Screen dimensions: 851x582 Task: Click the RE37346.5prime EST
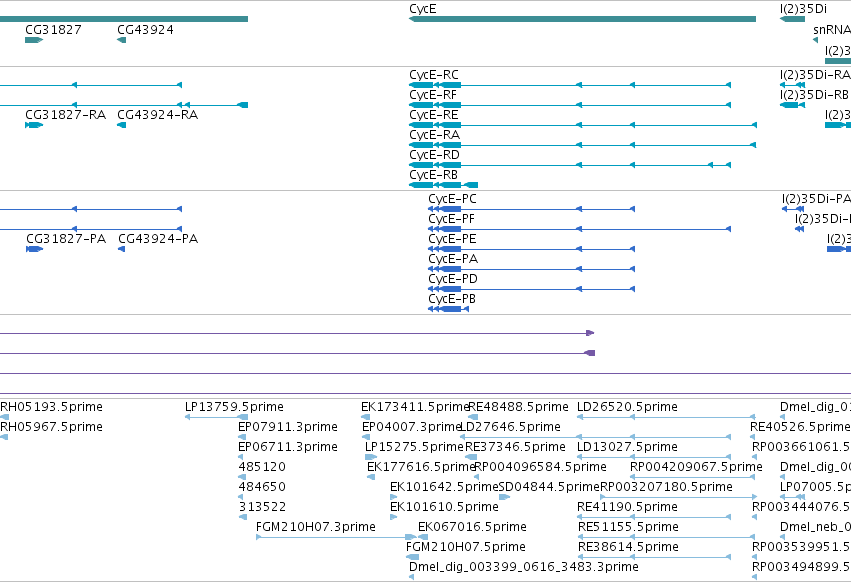[471, 457]
